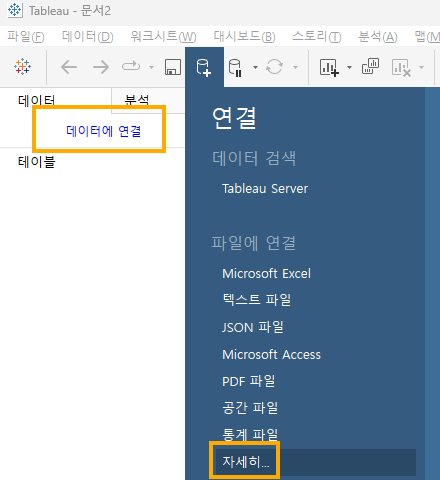Click the refresh data source icon
The height and width of the screenshot is (480, 440).
(274, 67)
